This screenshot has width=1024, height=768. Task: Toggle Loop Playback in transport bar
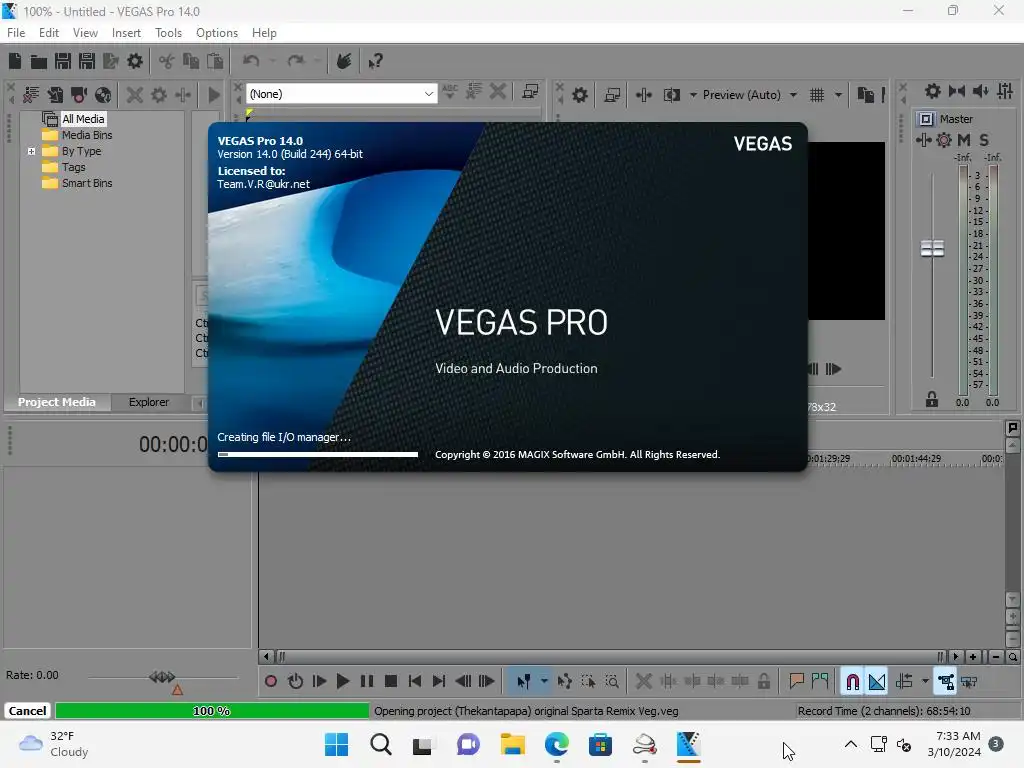click(295, 682)
